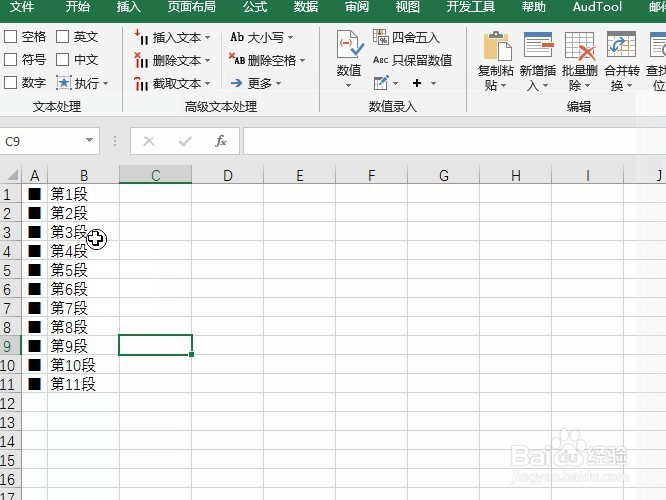Click the Batch Delete (批量删除) icon

580,46
